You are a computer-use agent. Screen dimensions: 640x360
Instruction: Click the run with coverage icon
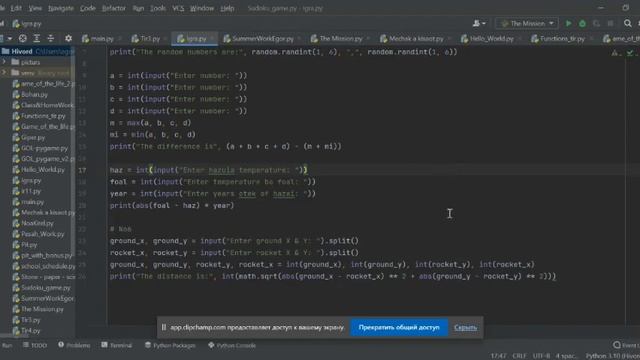click(x=596, y=24)
